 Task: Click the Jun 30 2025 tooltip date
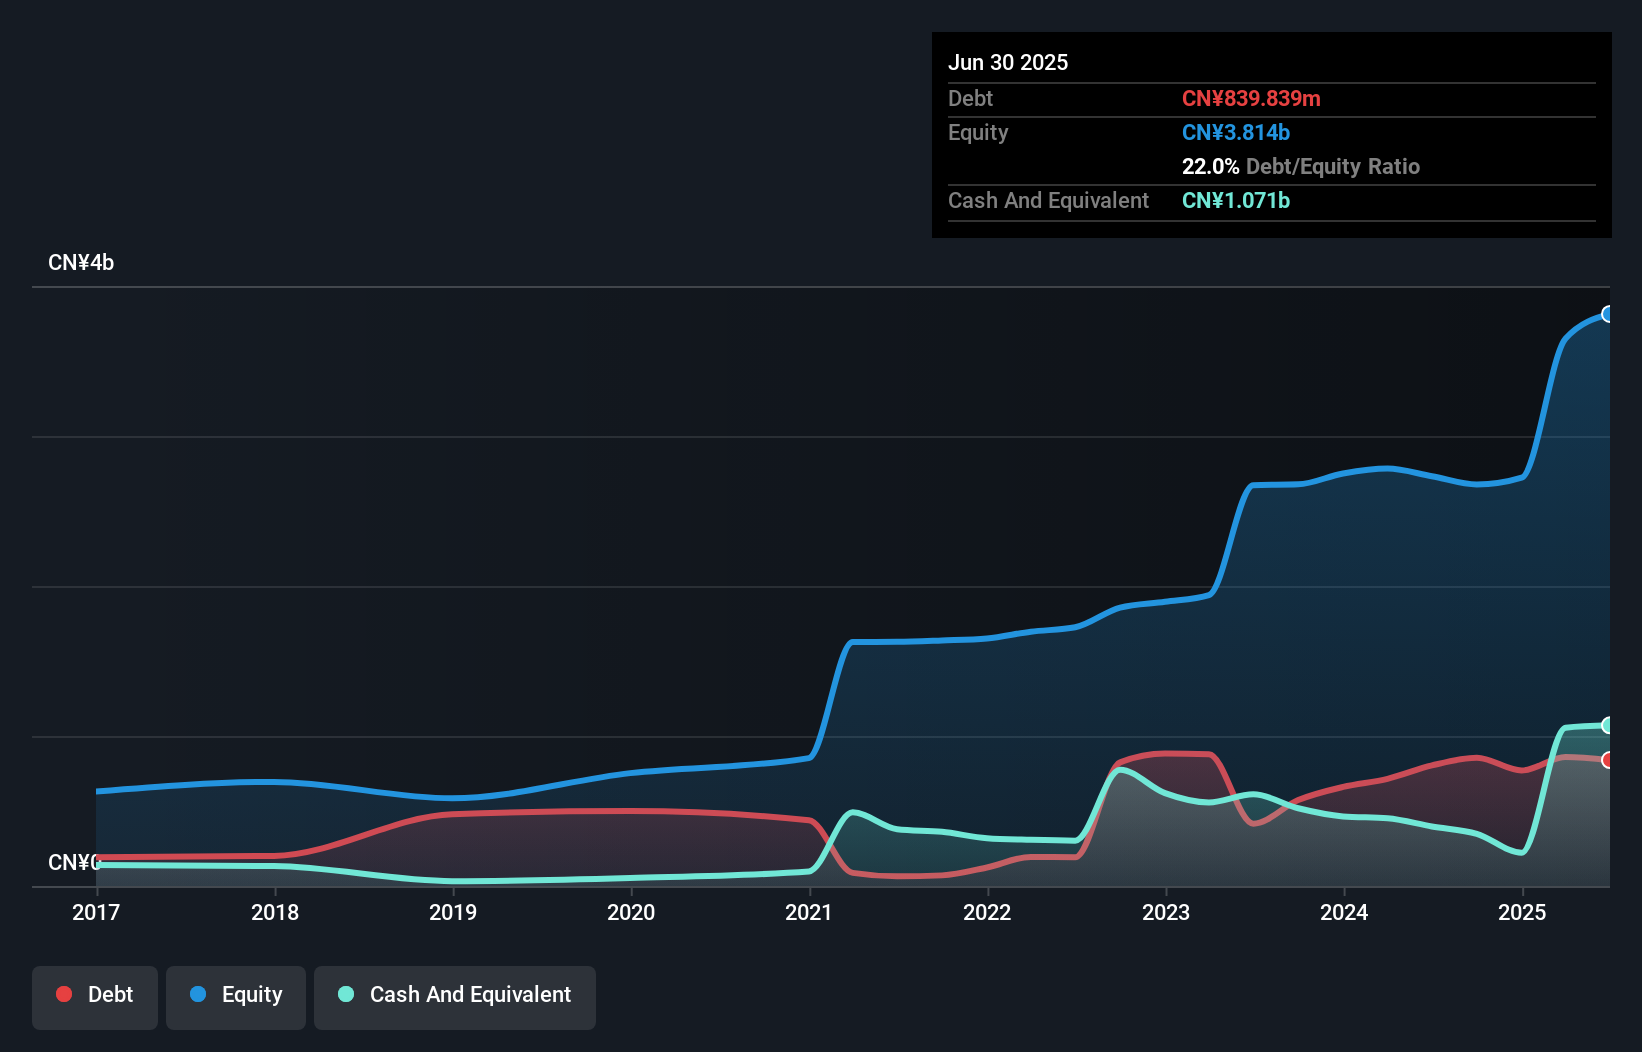[x=1008, y=62]
